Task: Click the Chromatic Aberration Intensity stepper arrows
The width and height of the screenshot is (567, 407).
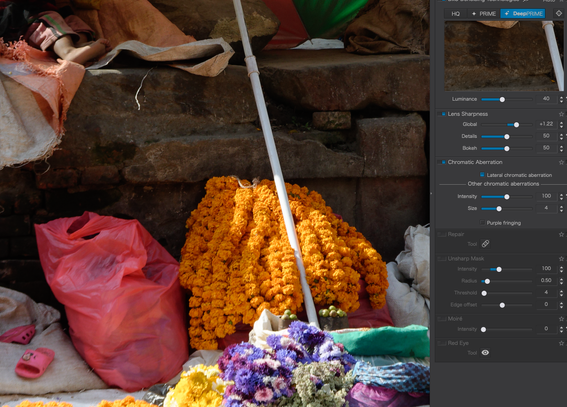Action: tap(561, 197)
